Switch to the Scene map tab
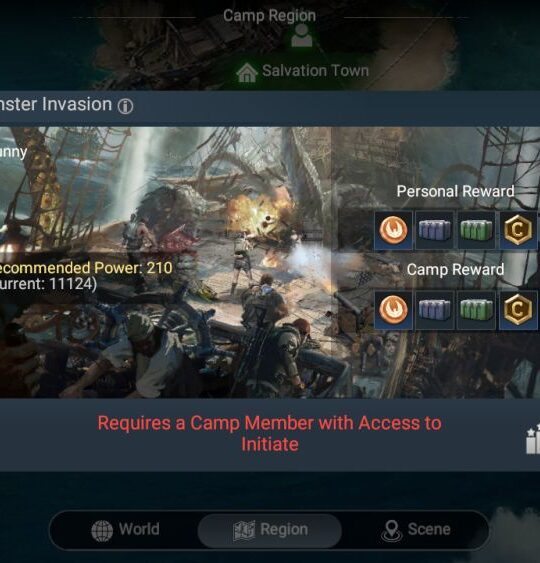 (x=416, y=530)
